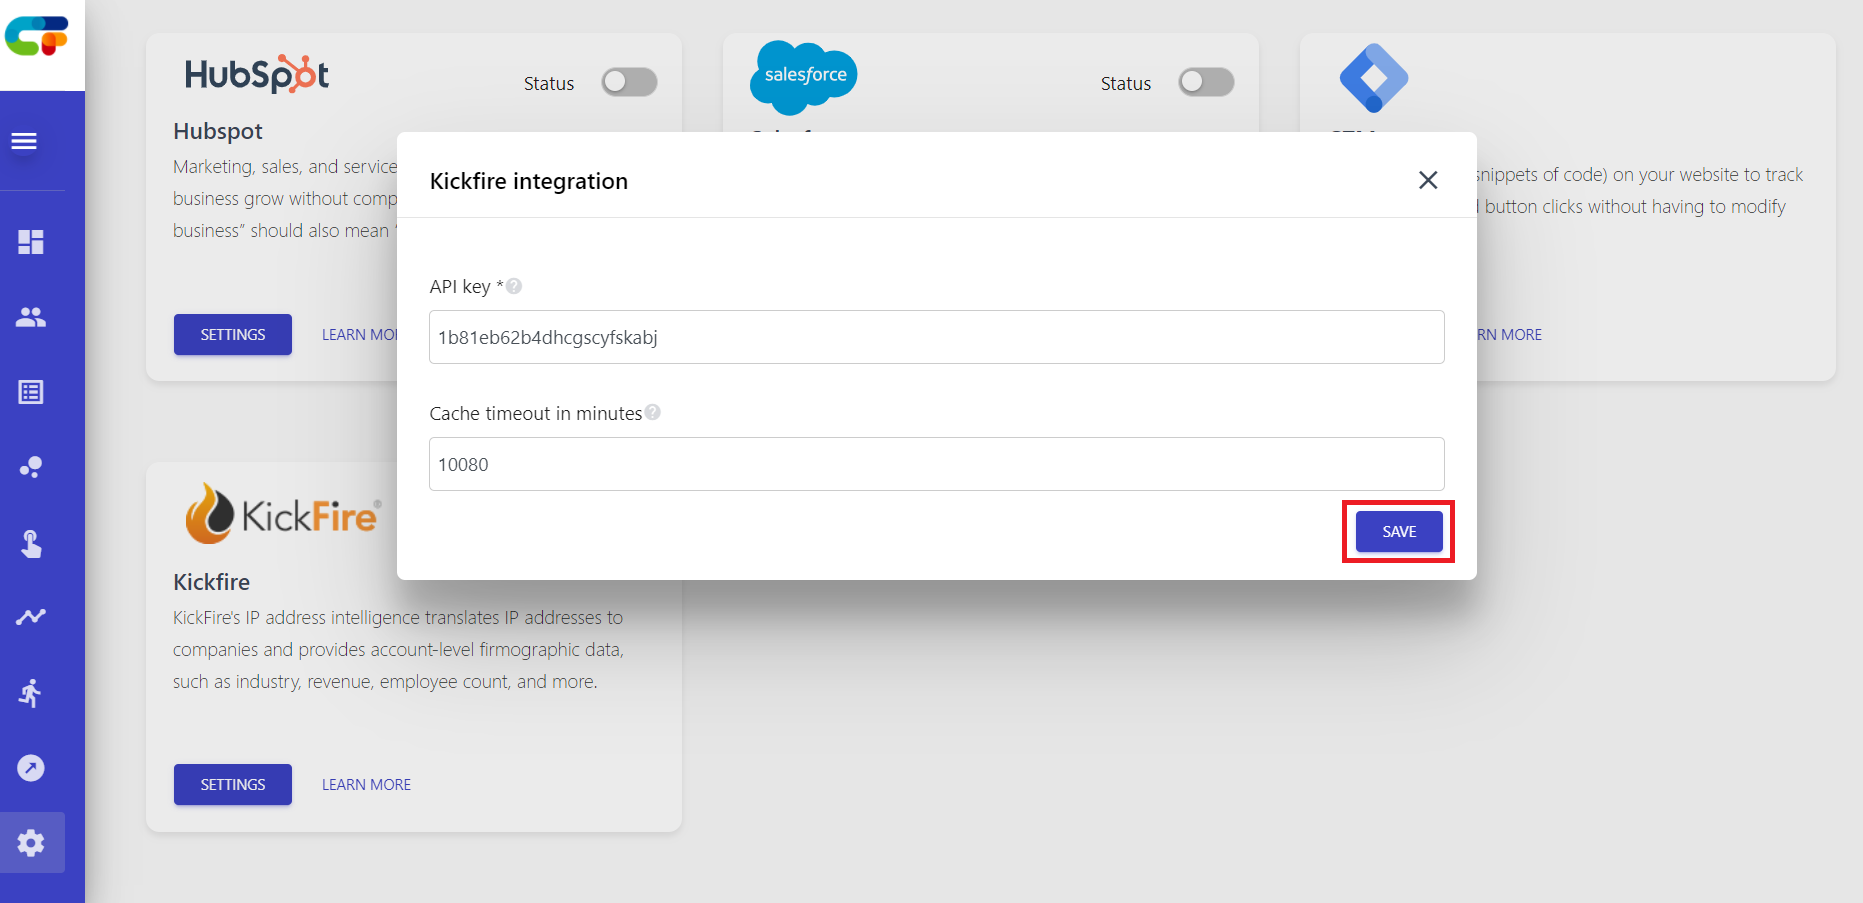Click the API key input field
Viewport: 1863px width, 903px height.
(x=937, y=337)
